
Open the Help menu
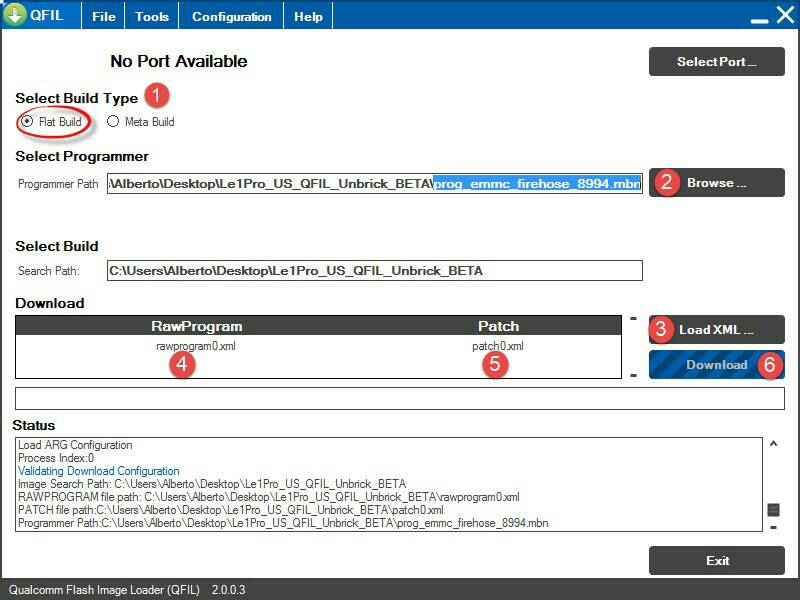click(x=308, y=16)
